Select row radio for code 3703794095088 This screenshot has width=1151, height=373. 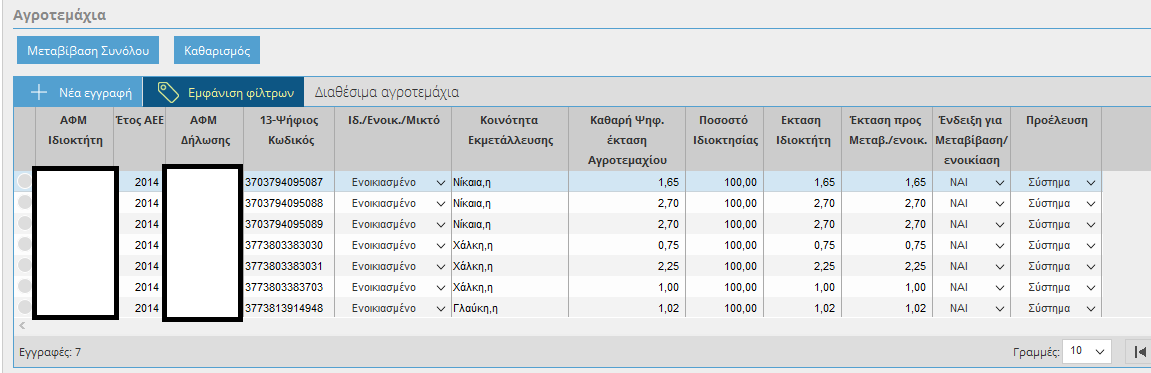pos(24,203)
